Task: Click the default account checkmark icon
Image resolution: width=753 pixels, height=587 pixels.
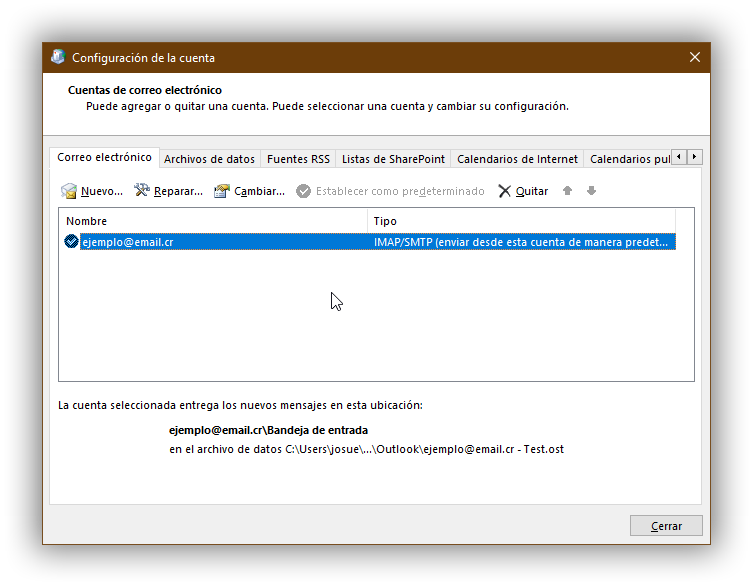Action: (x=71, y=241)
